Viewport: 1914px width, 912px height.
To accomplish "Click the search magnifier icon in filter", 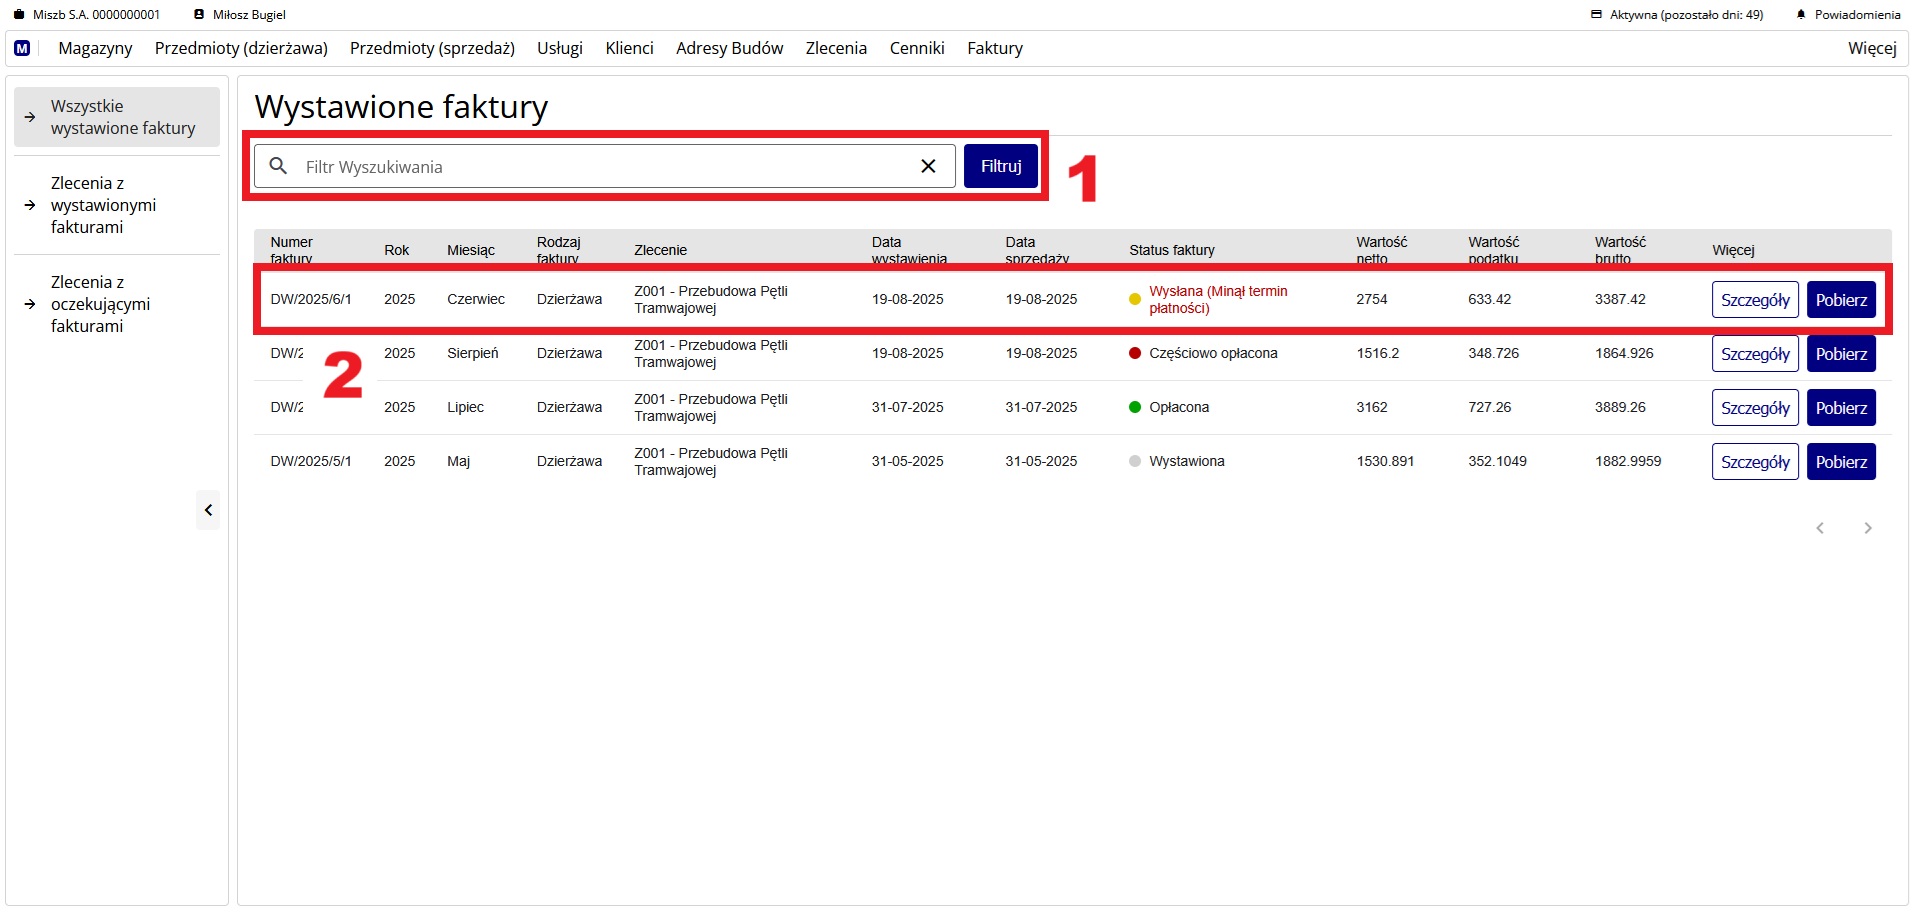I will click(x=279, y=166).
